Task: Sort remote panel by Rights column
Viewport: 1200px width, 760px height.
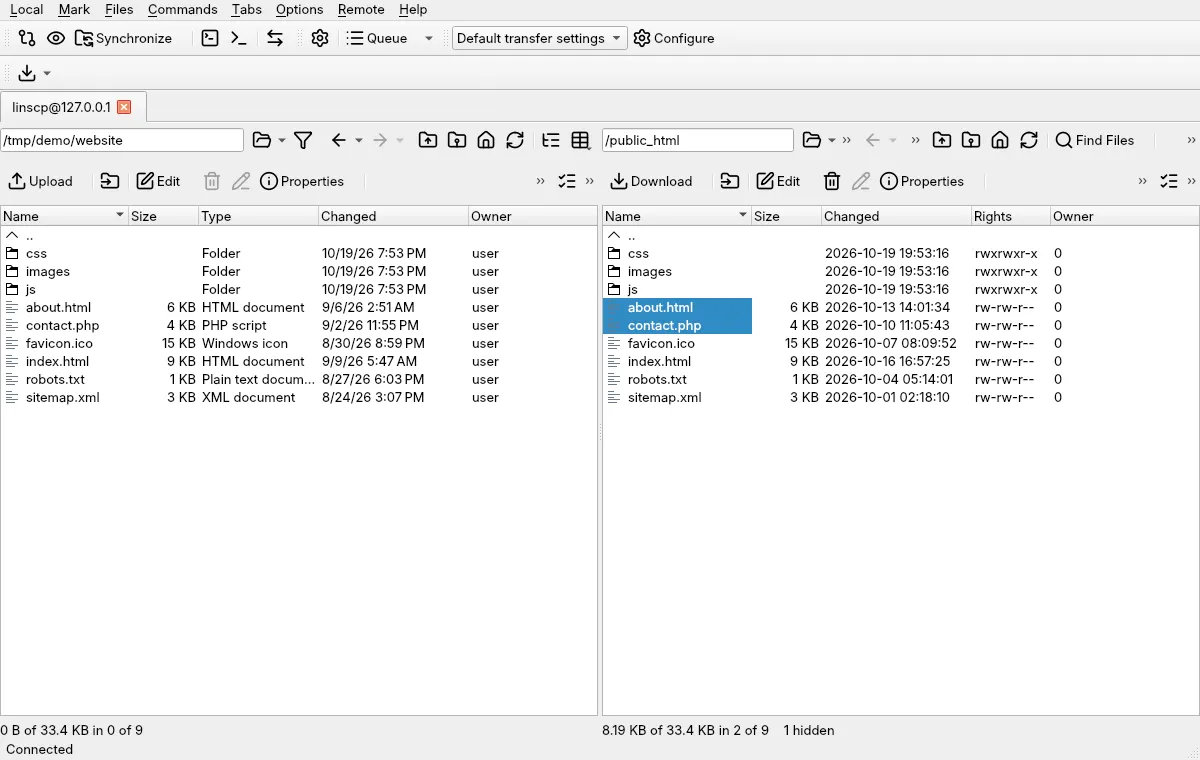Action: [1010, 216]
